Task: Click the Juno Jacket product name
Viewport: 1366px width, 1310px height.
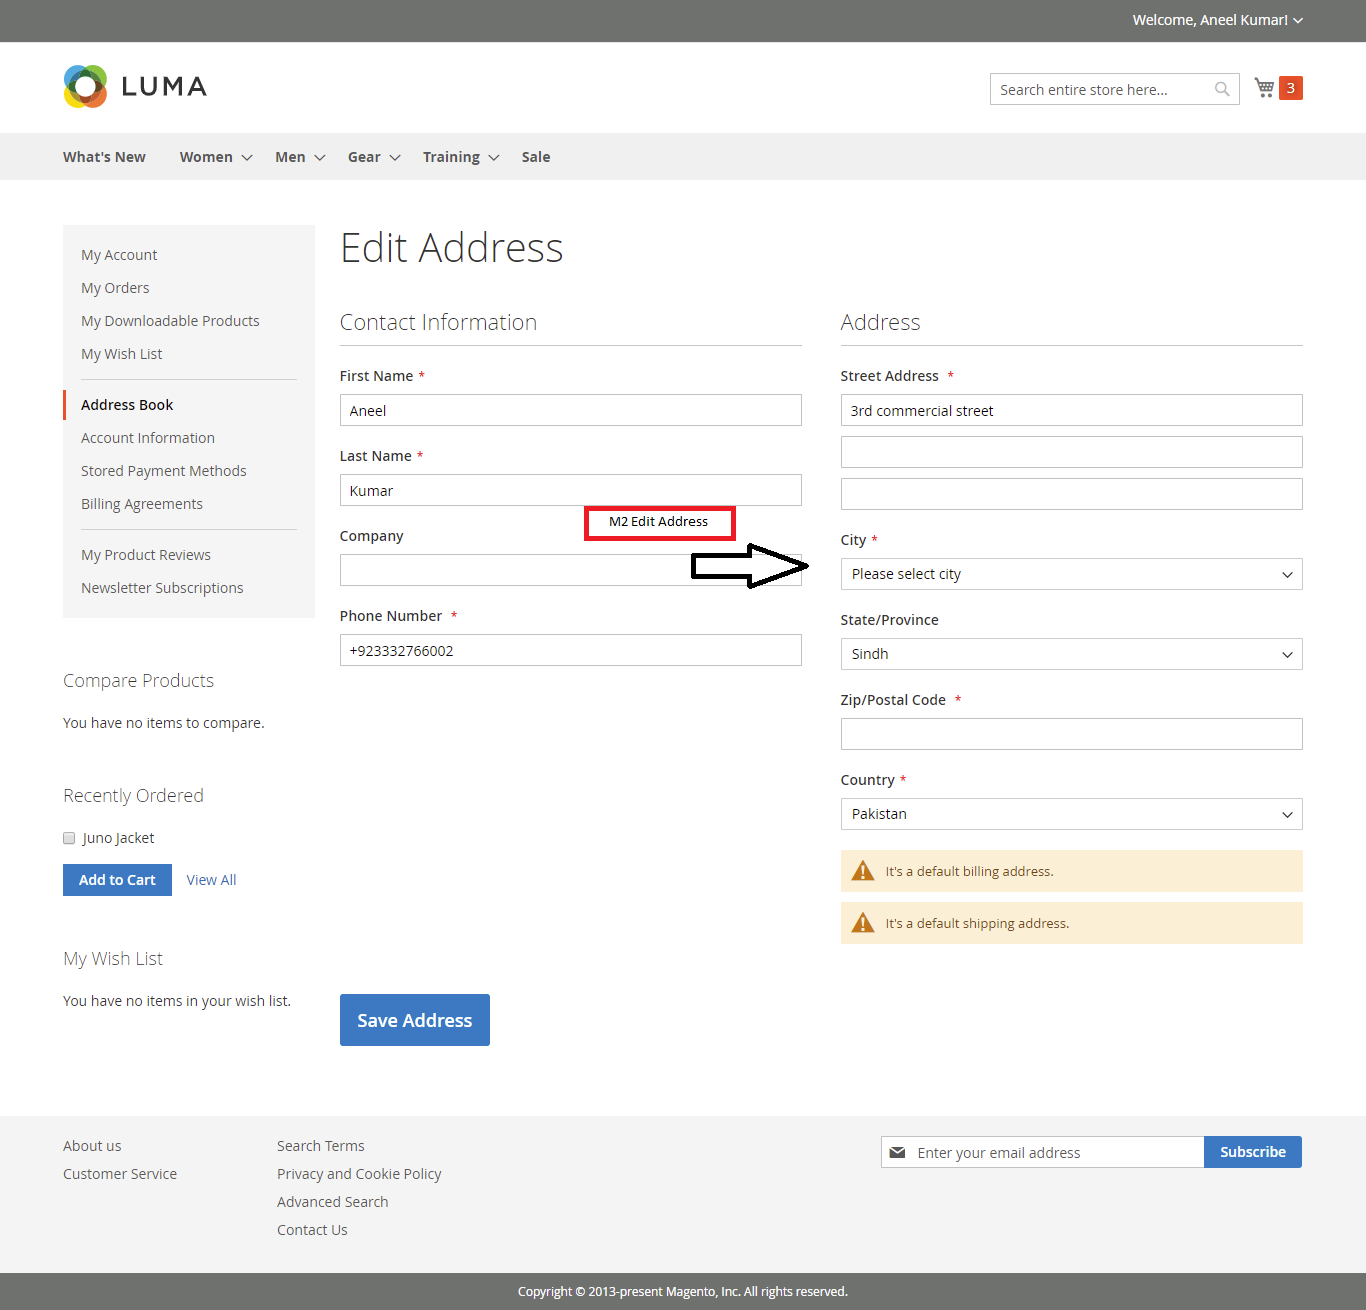Action: 118,838
